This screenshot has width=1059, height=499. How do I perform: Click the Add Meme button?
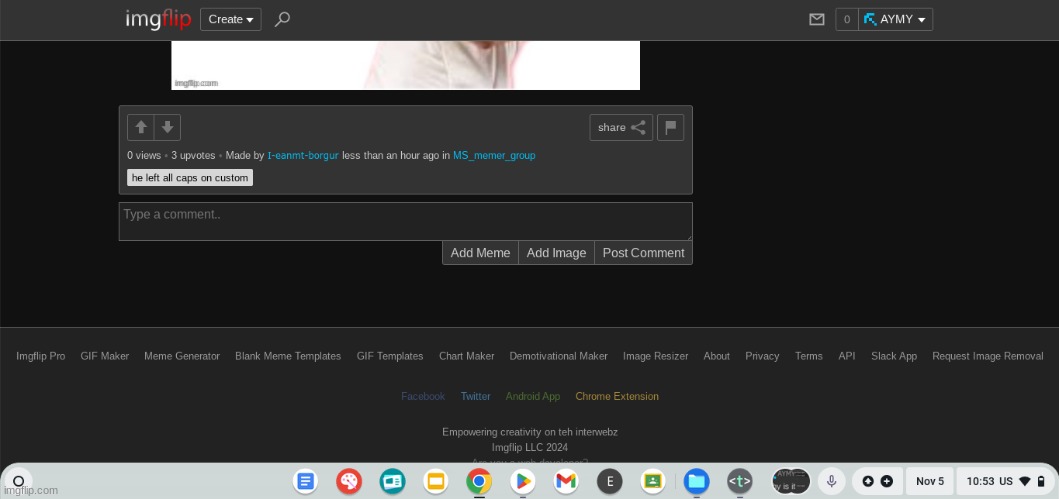[480, 253]
